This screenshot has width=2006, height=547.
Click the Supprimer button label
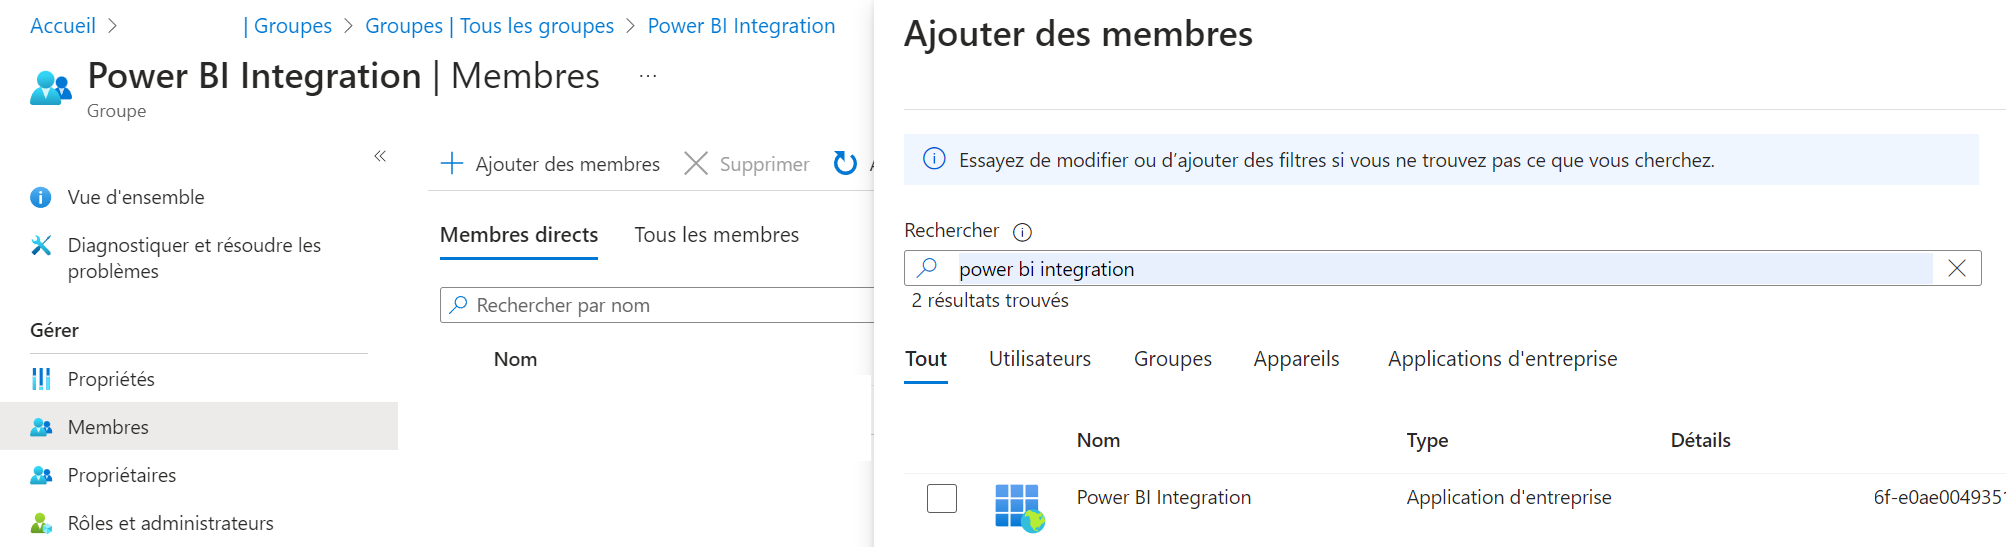(765, 164)
